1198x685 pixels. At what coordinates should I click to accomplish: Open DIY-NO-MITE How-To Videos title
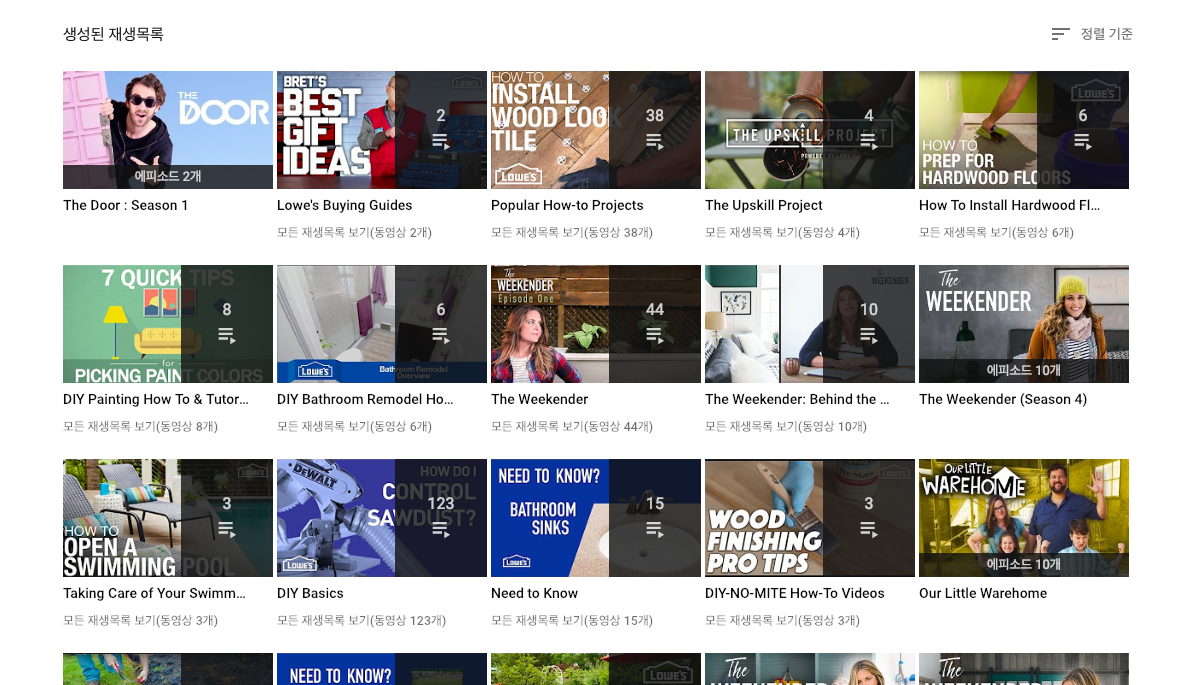(x=795, y=593)
